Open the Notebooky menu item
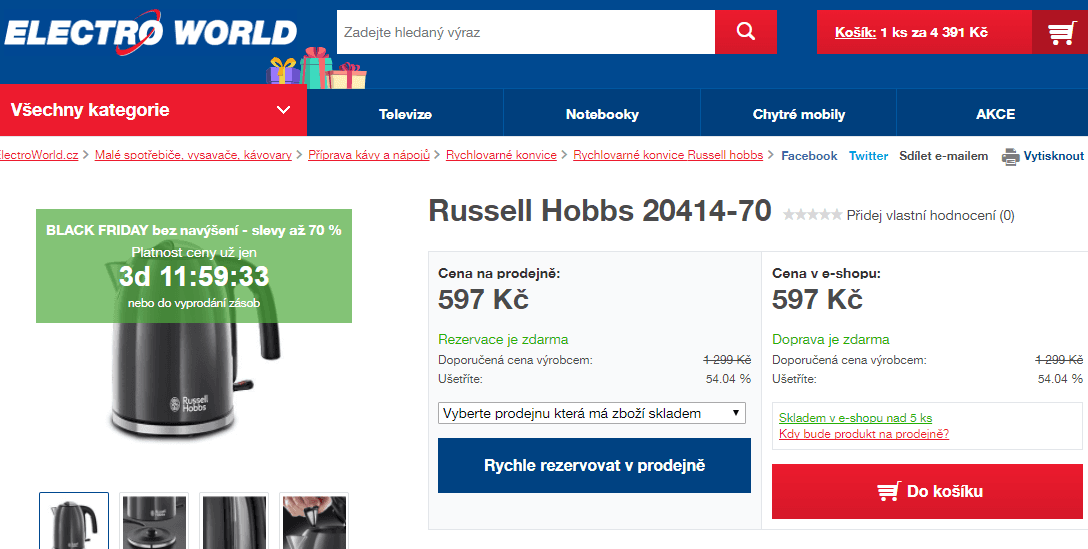1088x549 pixels. pyautogui.click(x=602, y=115)
